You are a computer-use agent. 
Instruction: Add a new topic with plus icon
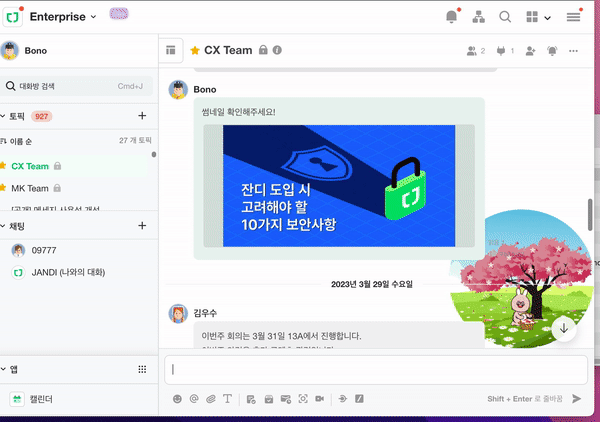point(142,116)
